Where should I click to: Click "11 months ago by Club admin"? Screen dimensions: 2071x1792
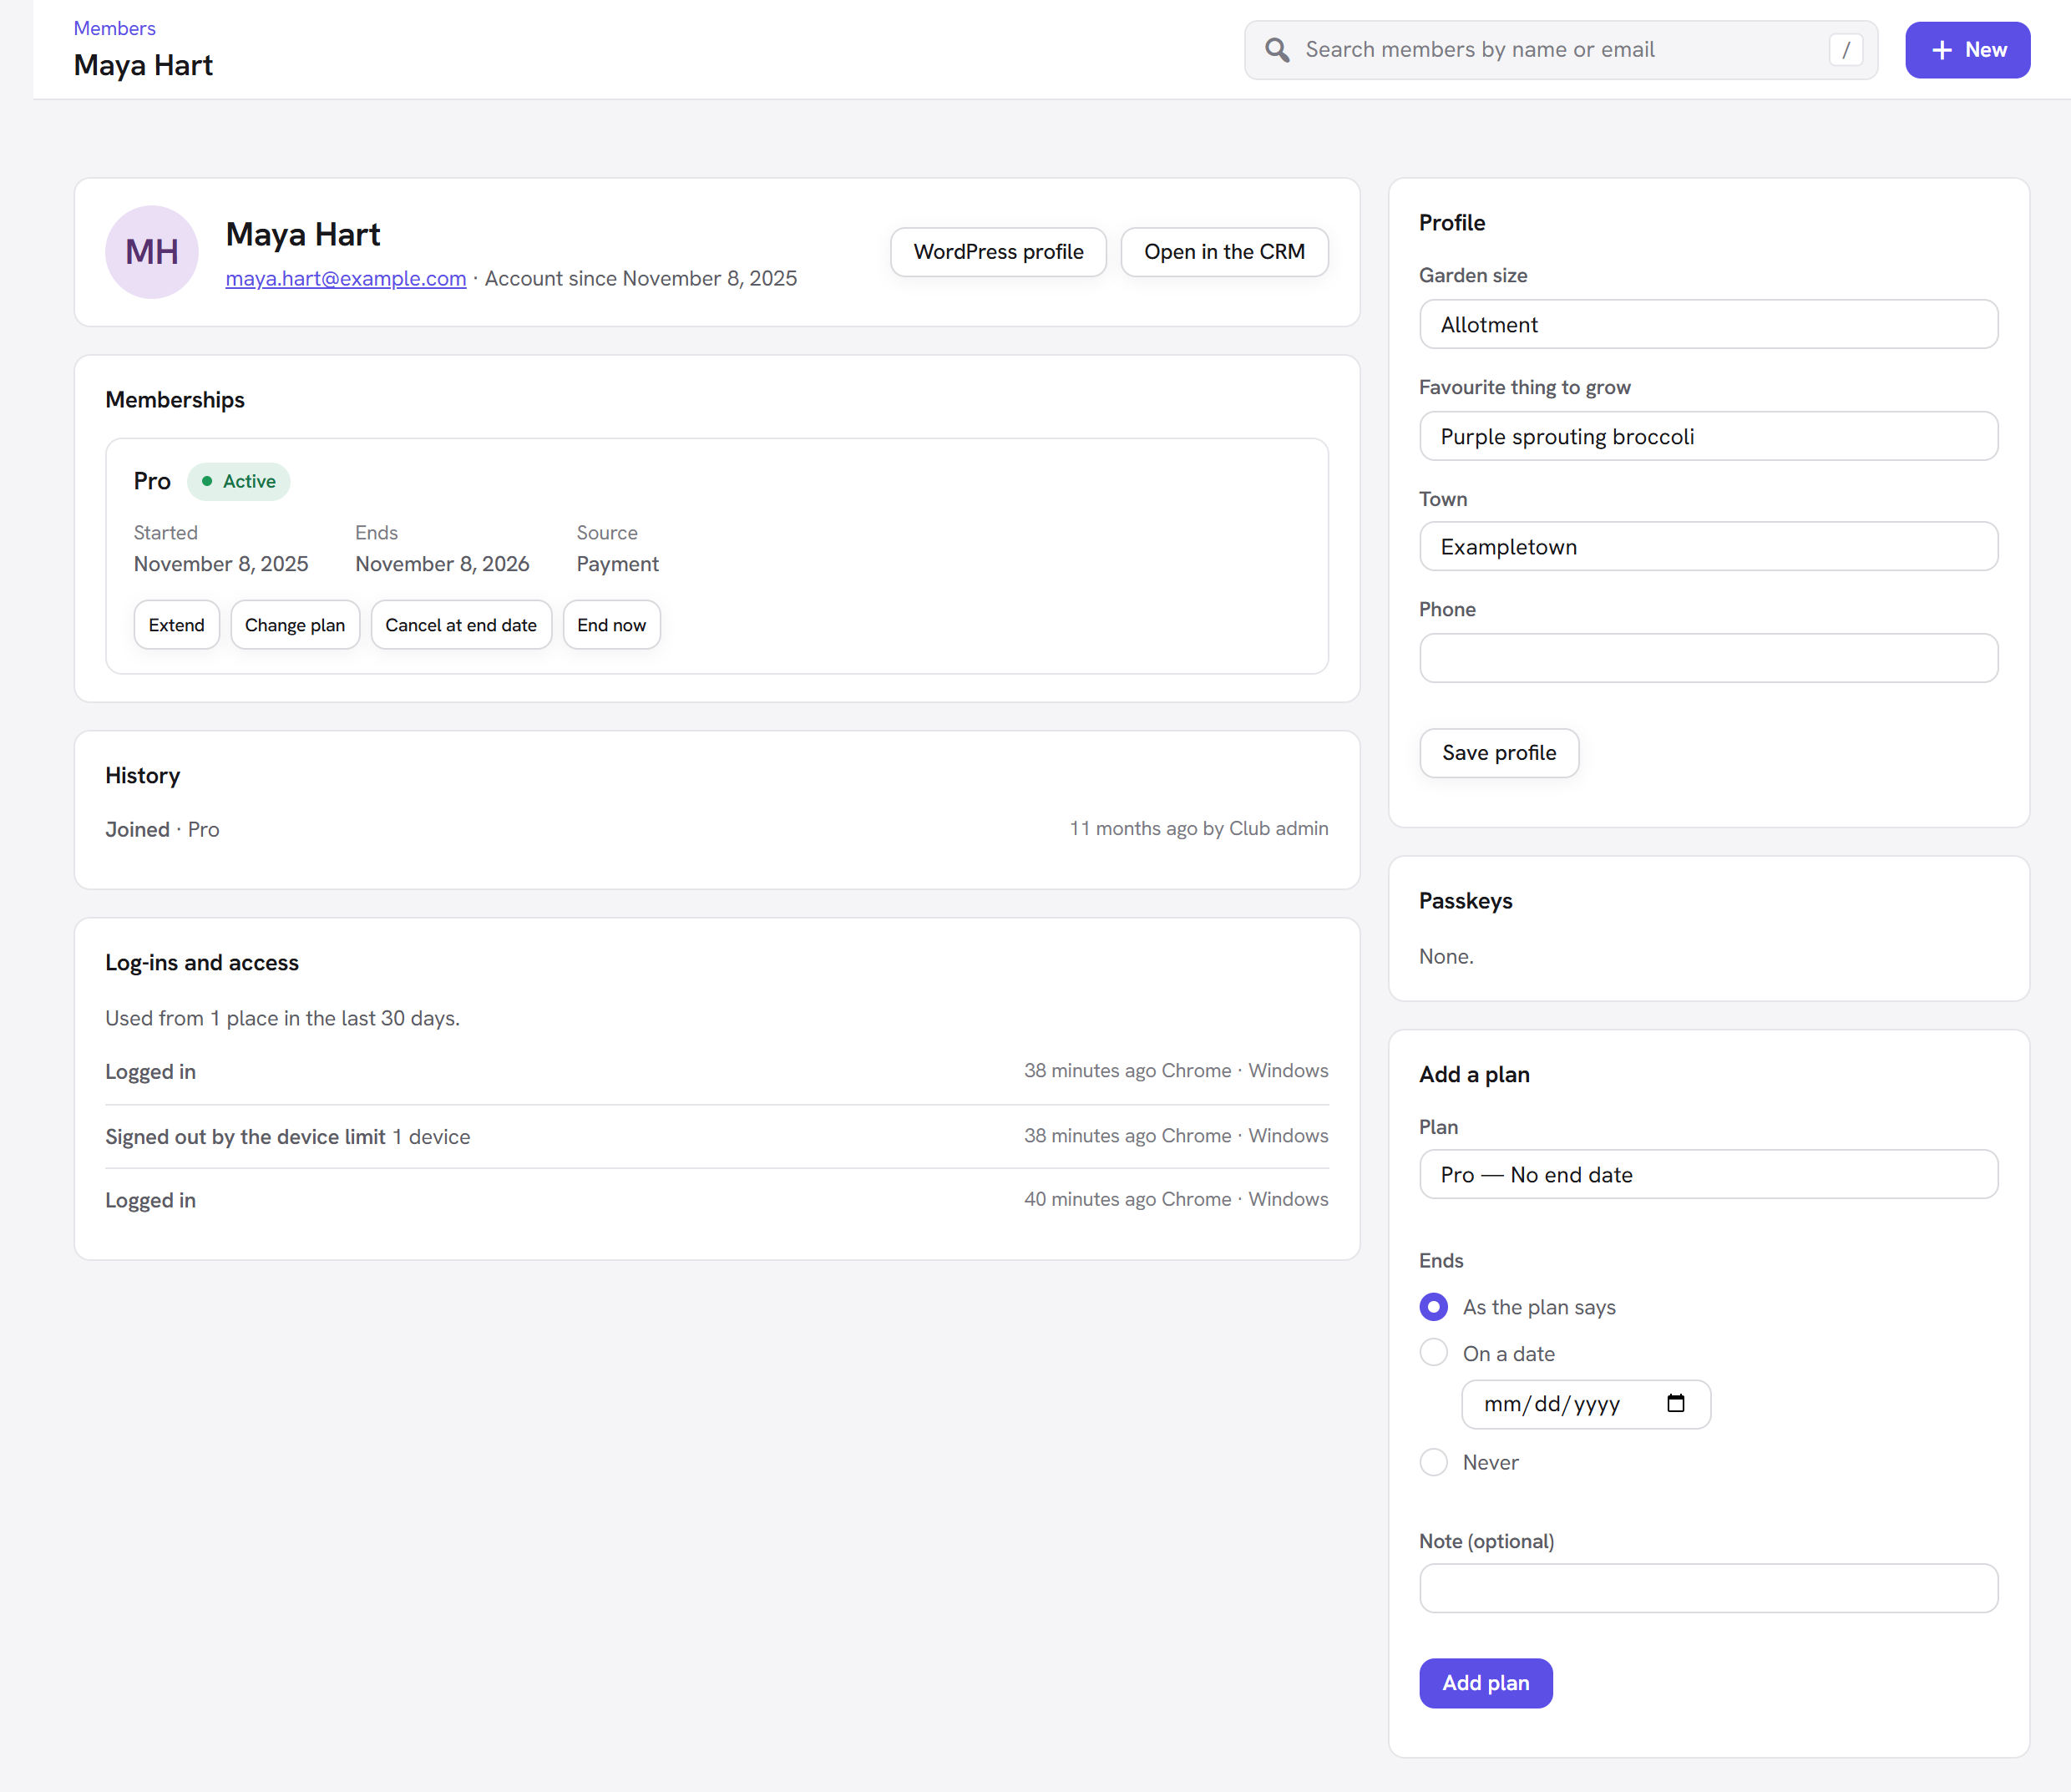tap(1199, 828)
